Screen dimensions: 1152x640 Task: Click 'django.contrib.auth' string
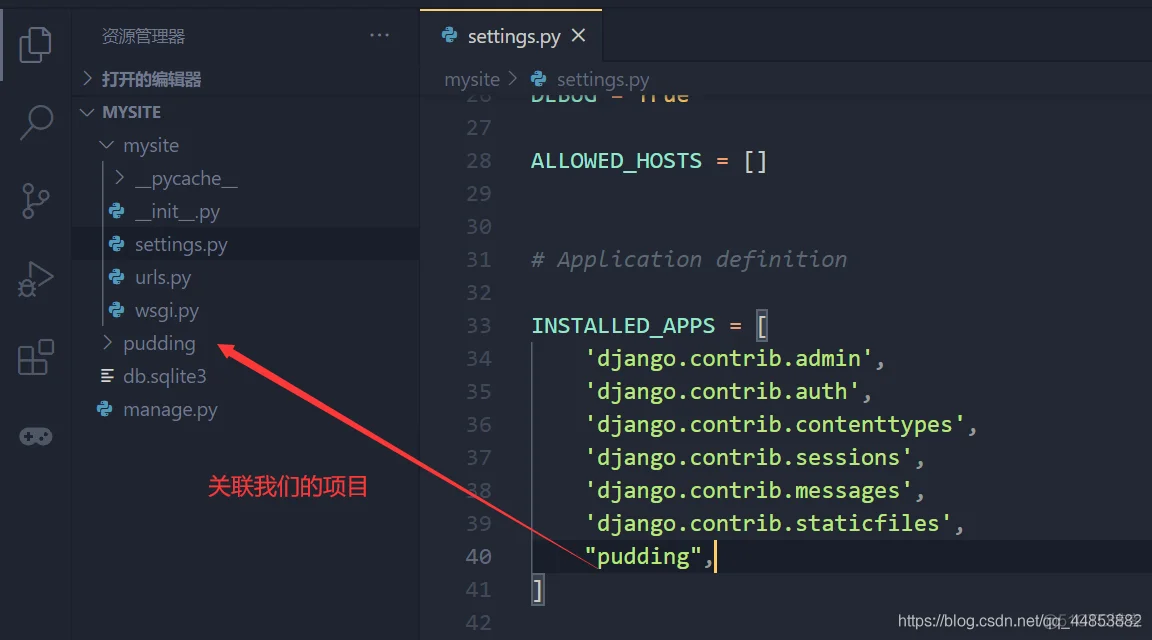click(722, 392)
